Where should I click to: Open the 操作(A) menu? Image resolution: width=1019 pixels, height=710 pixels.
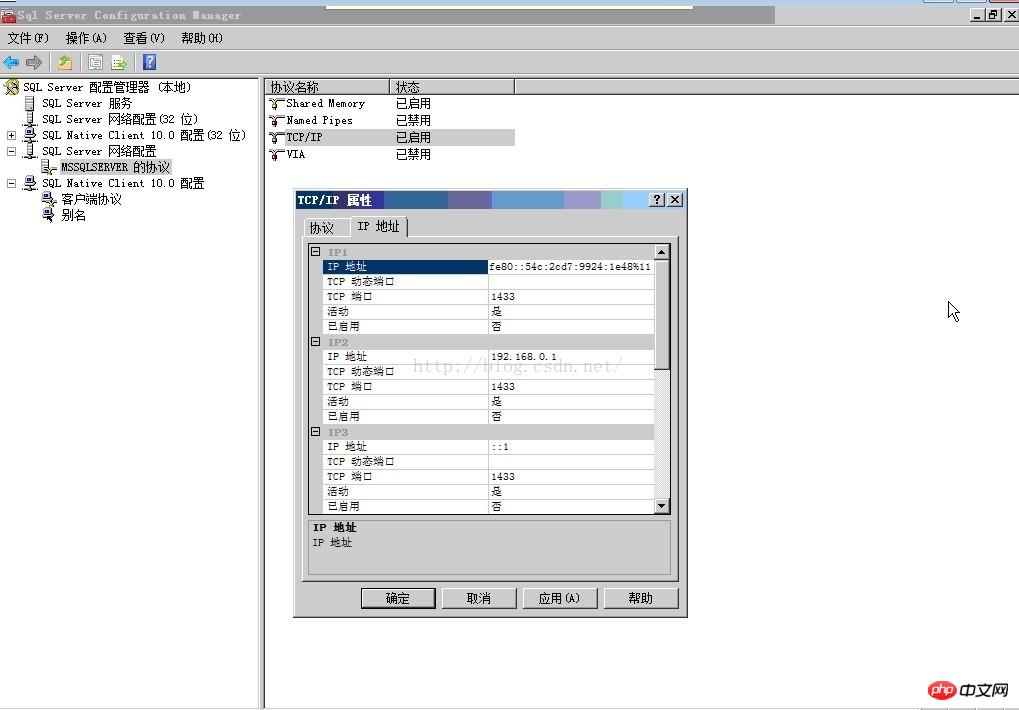[86, 38]
